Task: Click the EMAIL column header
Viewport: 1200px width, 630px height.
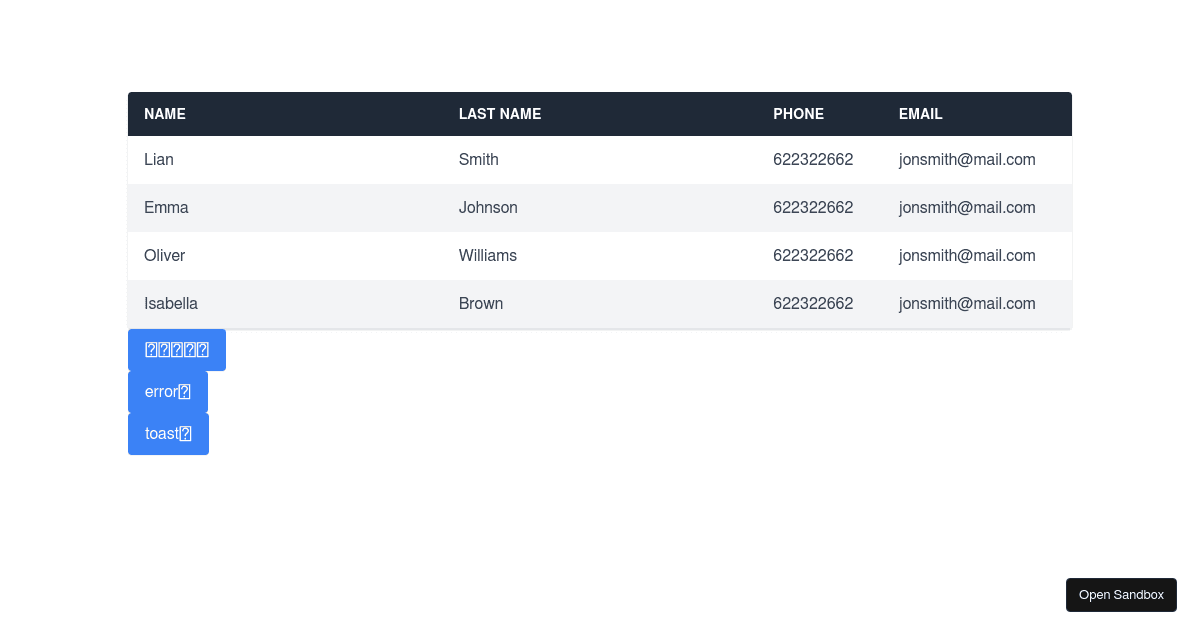Action: (x=920, y=114)
